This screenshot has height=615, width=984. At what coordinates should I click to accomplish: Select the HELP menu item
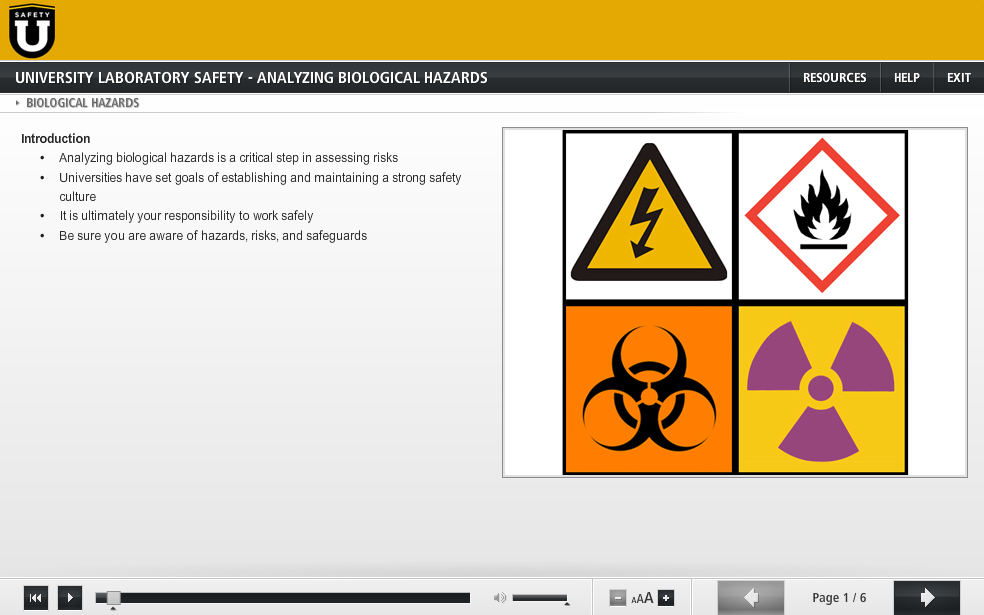(x=906, y=77)
